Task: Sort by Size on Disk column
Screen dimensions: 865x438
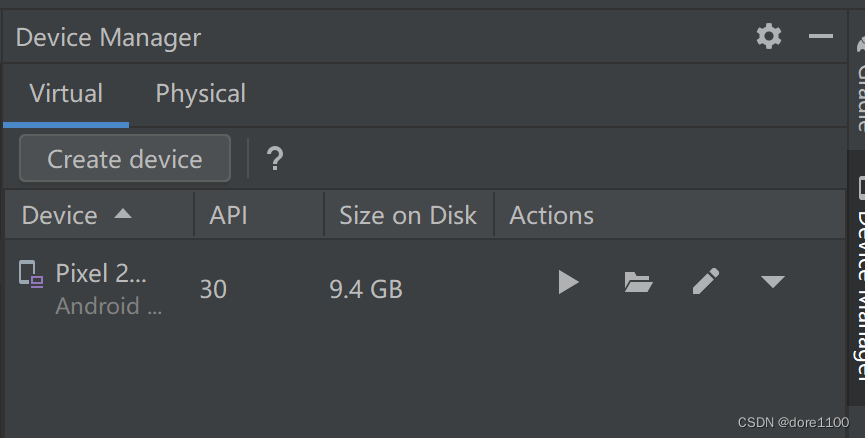Action: pyautogui.click(x=407, y=215)
